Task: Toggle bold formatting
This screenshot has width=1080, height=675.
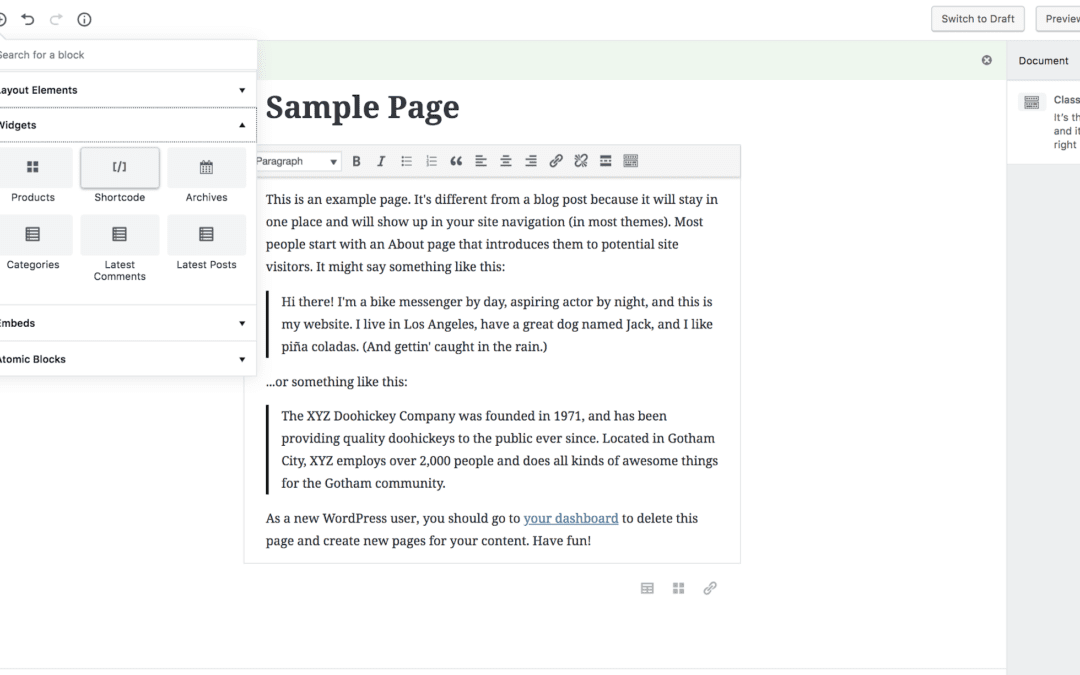Action: point(356,160)
